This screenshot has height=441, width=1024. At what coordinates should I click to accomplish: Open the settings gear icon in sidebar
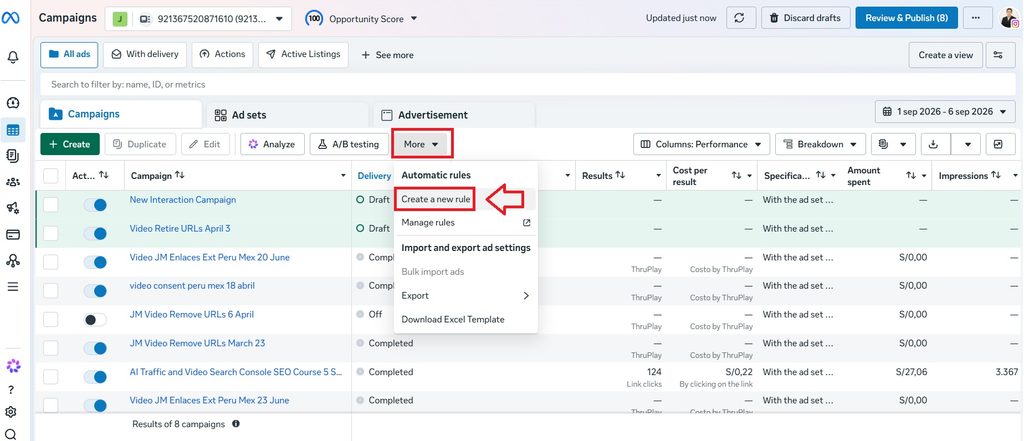tap(10, 412)
